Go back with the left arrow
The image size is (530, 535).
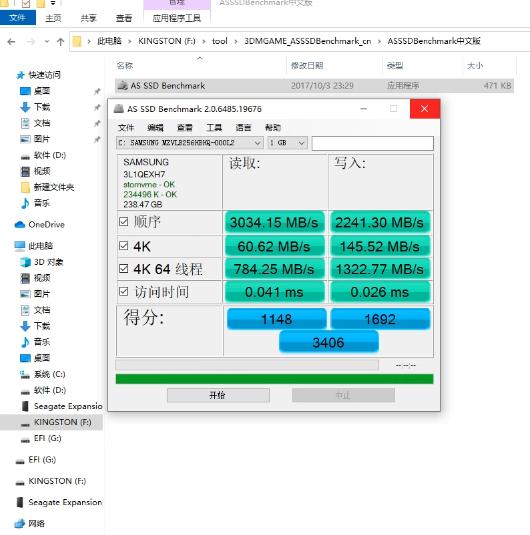[11, 42]
